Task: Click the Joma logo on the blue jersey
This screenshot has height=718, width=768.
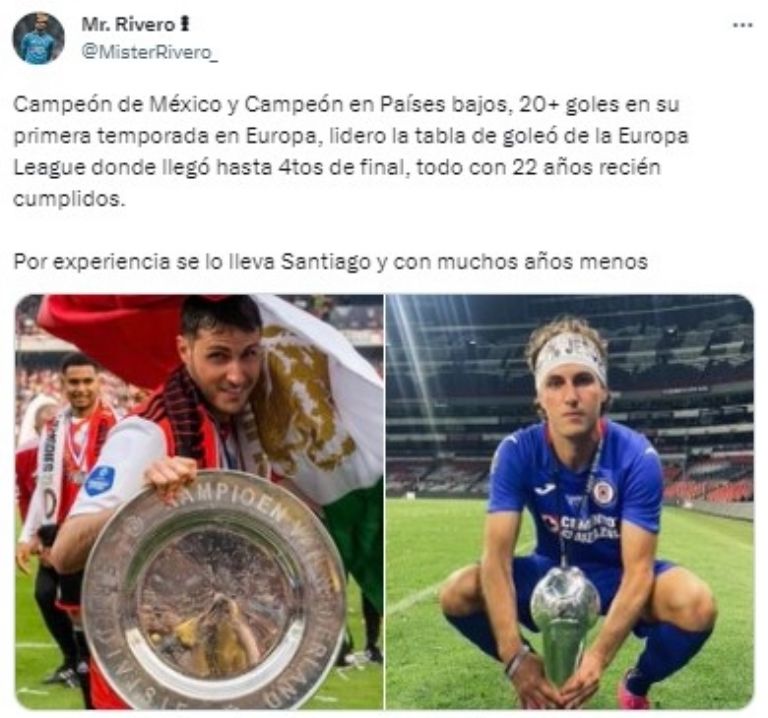Action: click(x=543, y=489)
